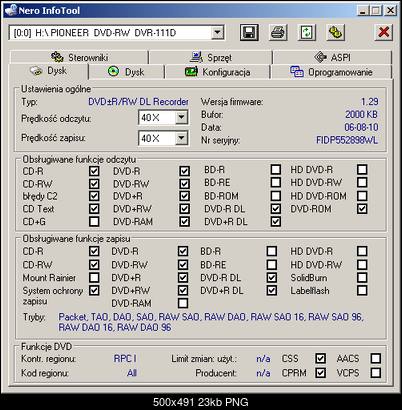Click the Kod regionu value All

pos(132,373)
